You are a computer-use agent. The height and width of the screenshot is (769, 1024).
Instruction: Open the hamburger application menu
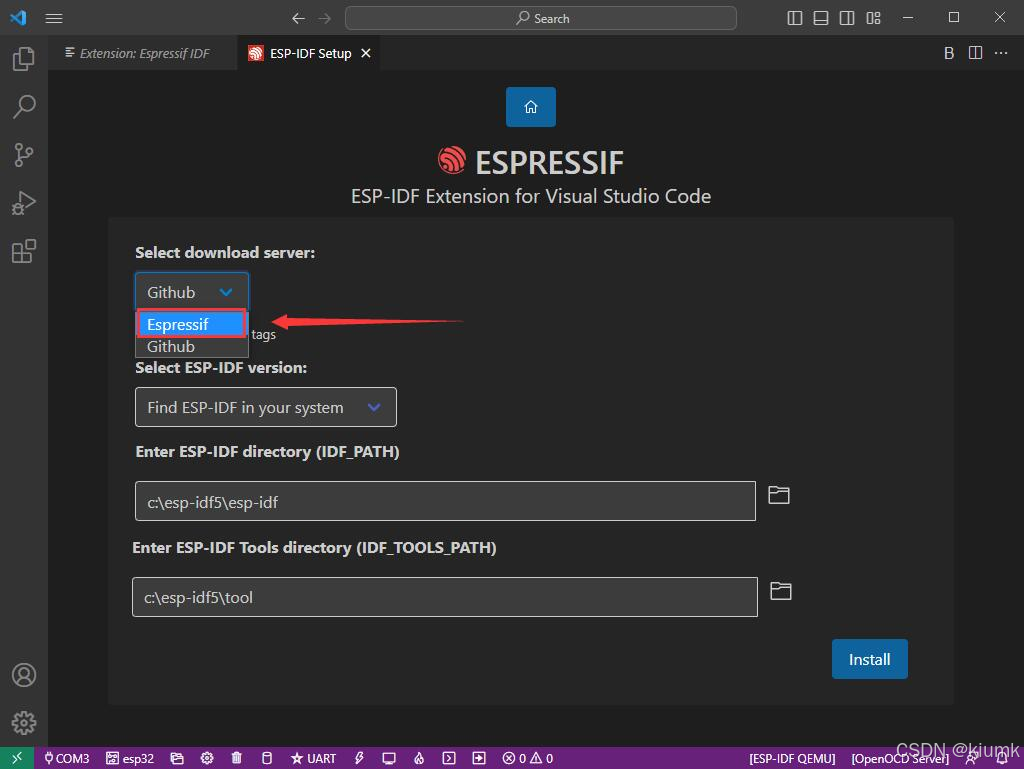(54, 18)
